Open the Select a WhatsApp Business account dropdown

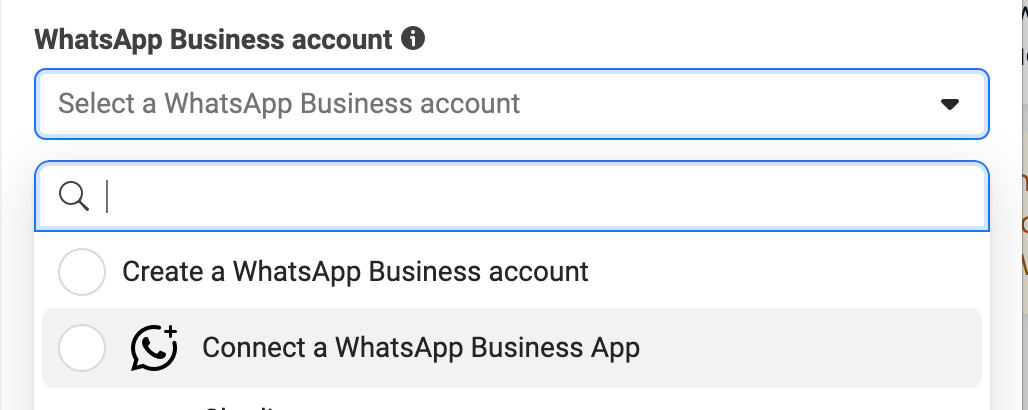(511, 104)
